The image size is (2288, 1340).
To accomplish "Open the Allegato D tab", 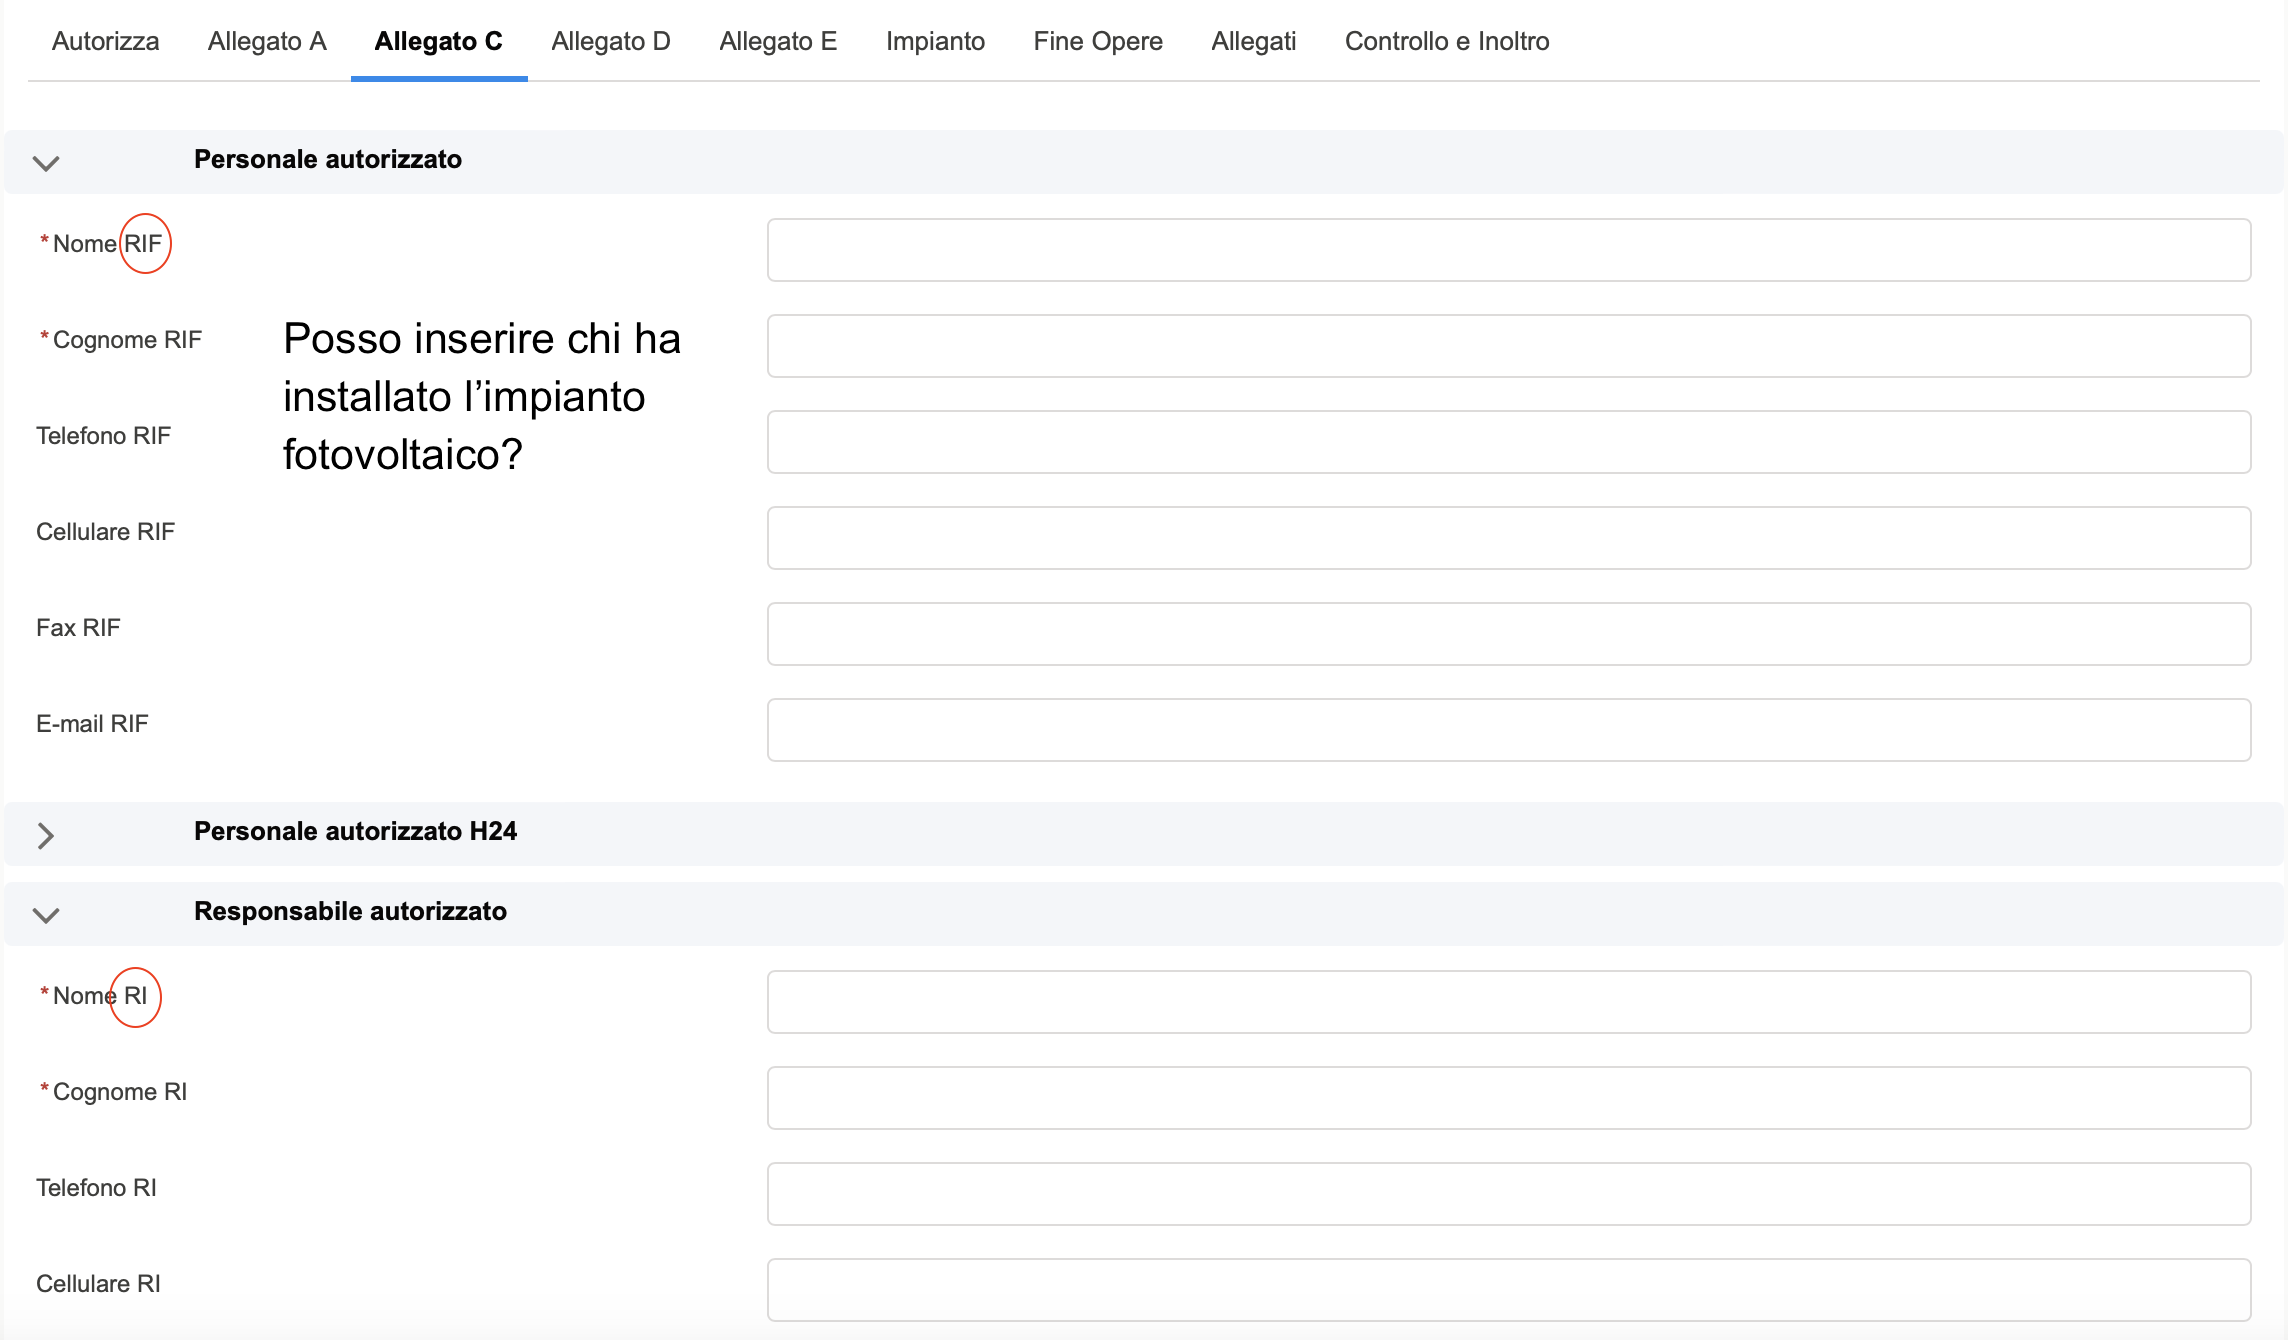I will [610, 41].
